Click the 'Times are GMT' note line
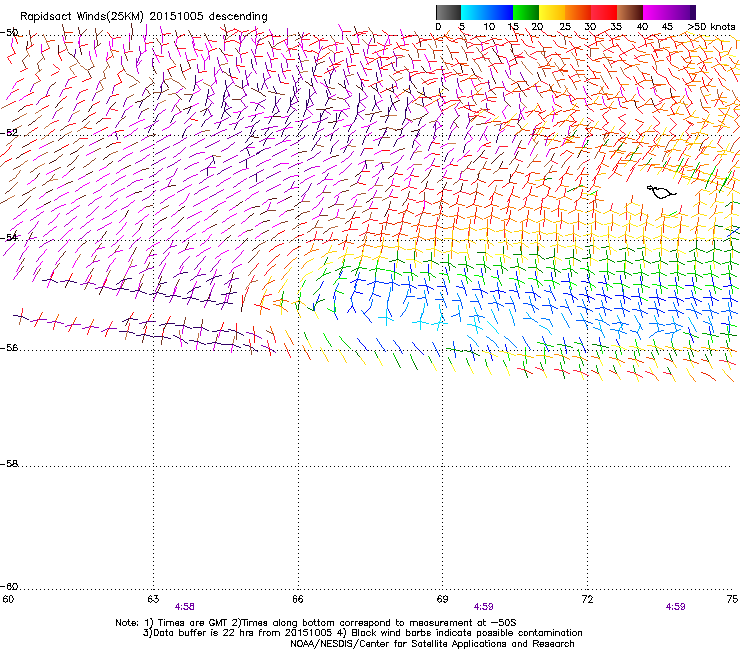 316,623
